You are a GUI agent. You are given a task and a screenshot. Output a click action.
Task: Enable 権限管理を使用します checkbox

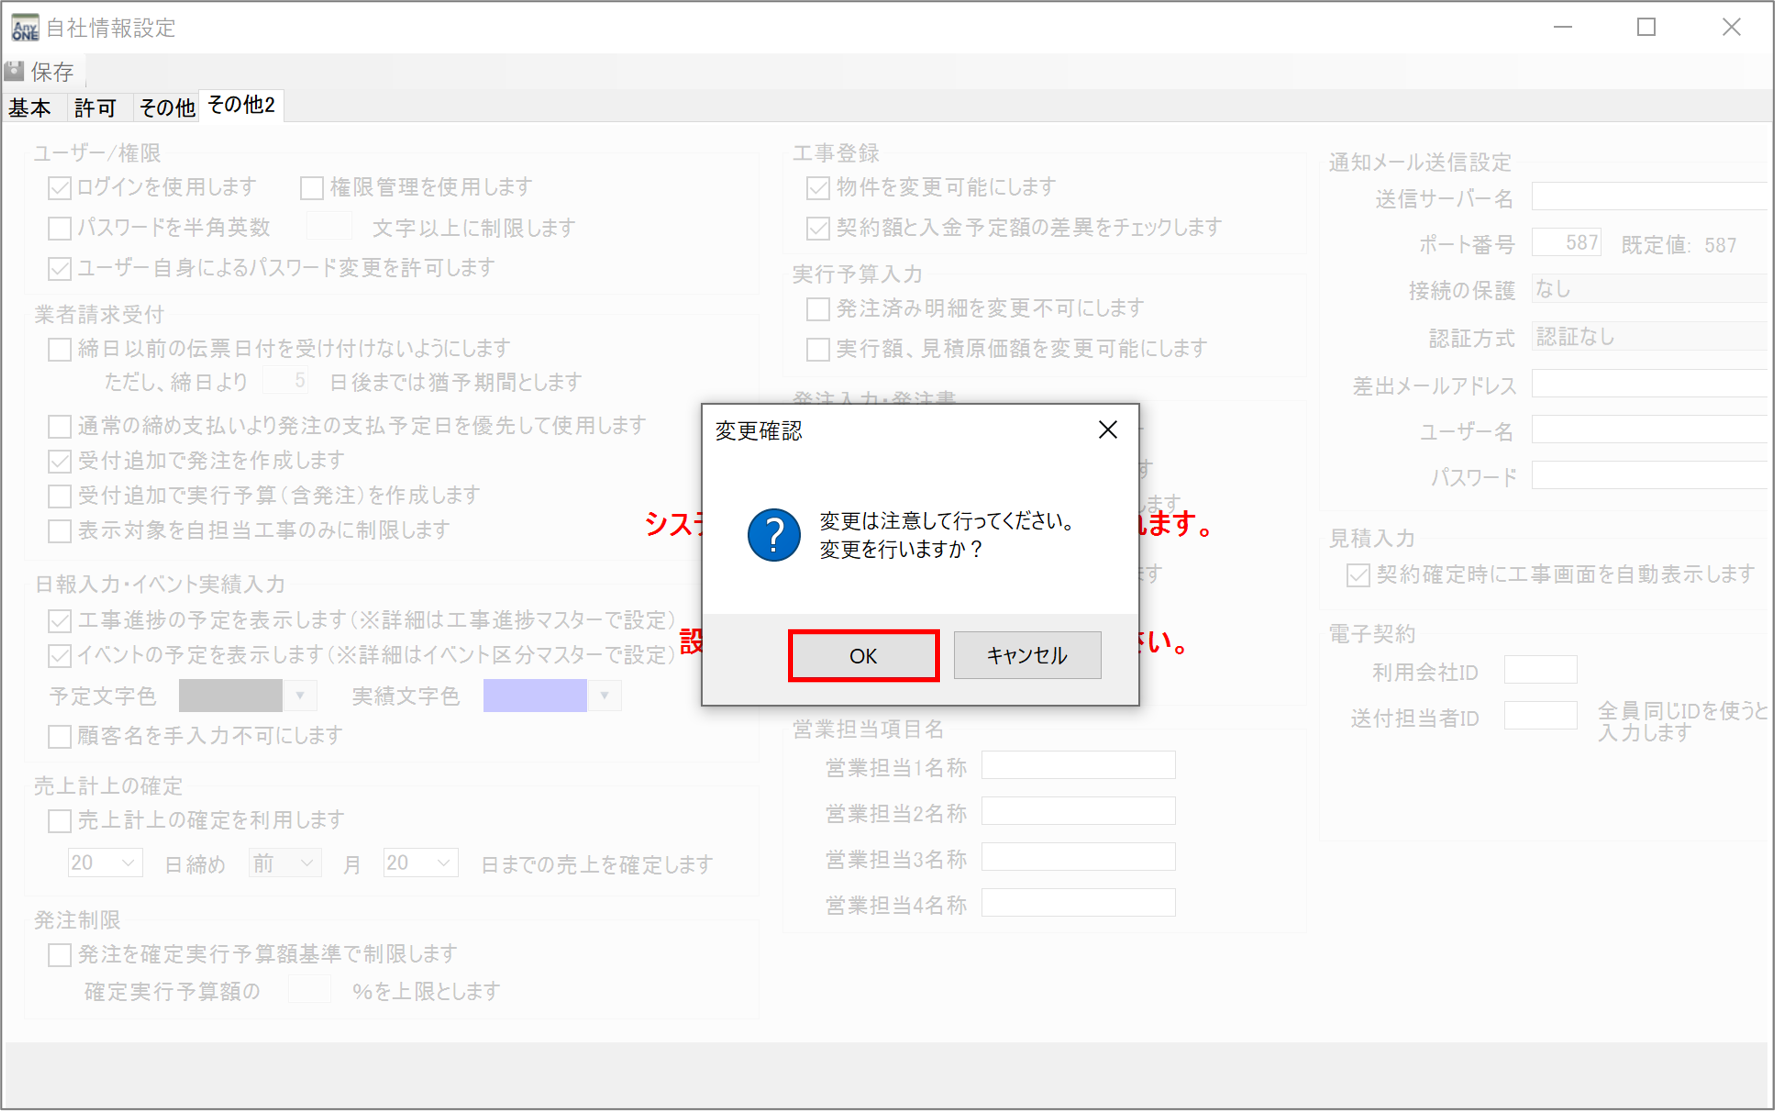[x=312, y=188]
